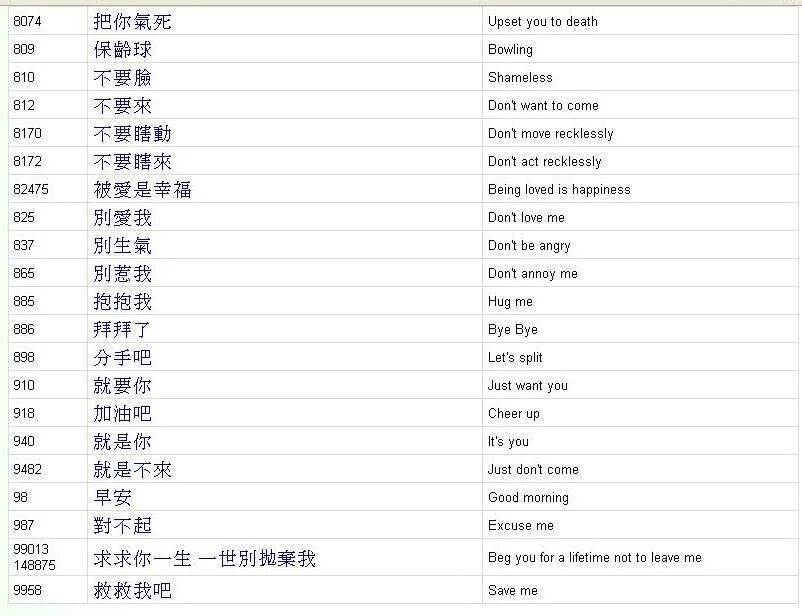
Task: Select the Chinese phrase 就是不來
Action: coord(132,470)
